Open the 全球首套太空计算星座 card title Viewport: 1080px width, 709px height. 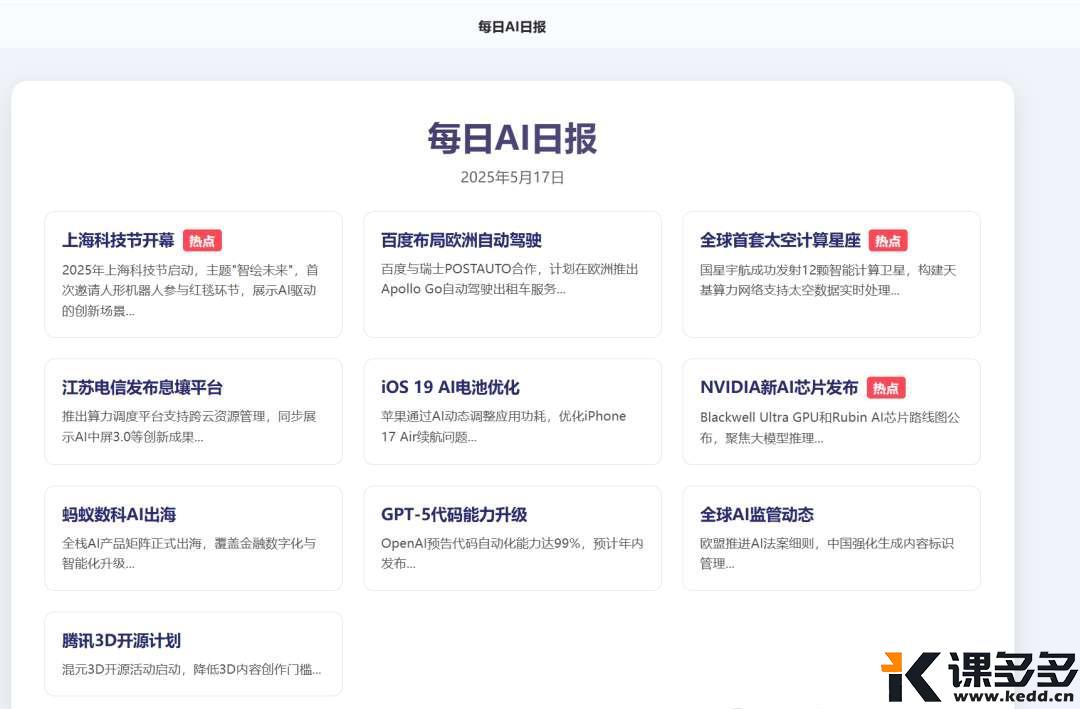click(x=780, y=240)
